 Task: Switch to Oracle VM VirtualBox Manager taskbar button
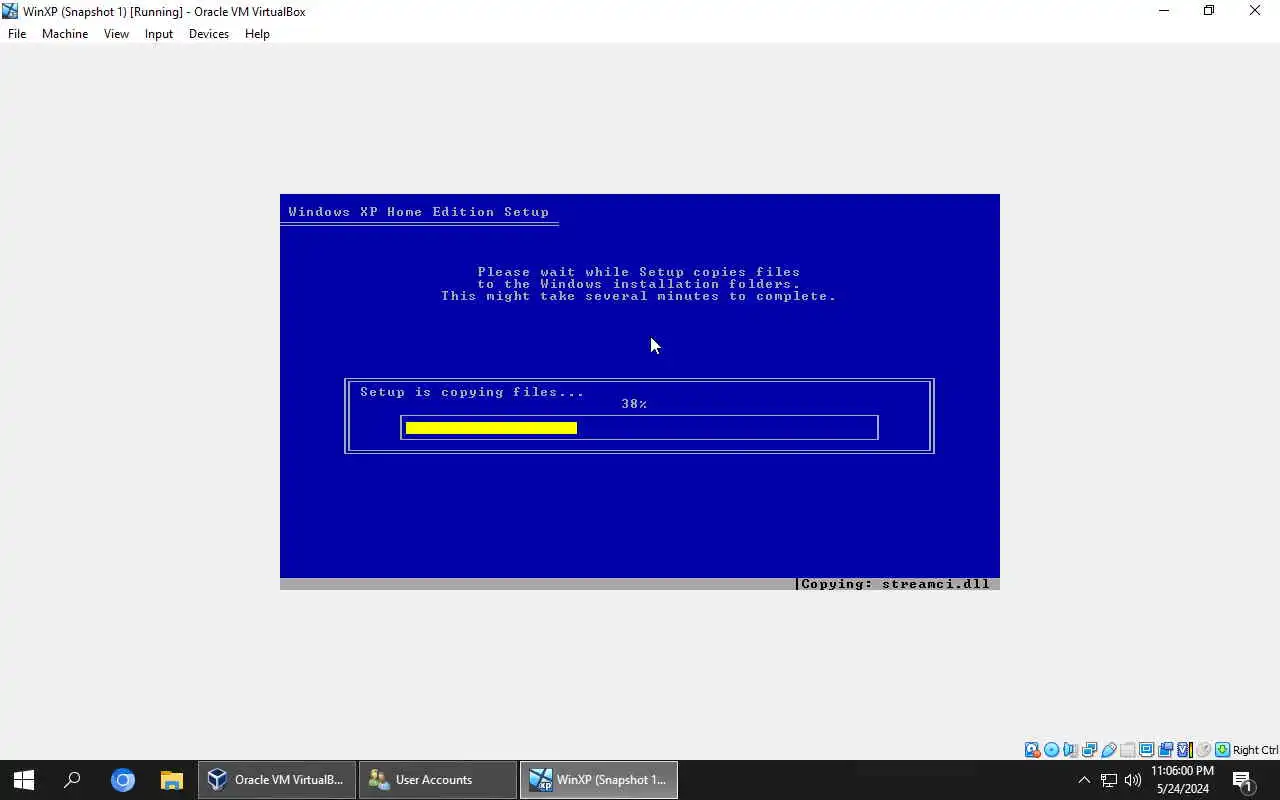(x=277, y=780)
